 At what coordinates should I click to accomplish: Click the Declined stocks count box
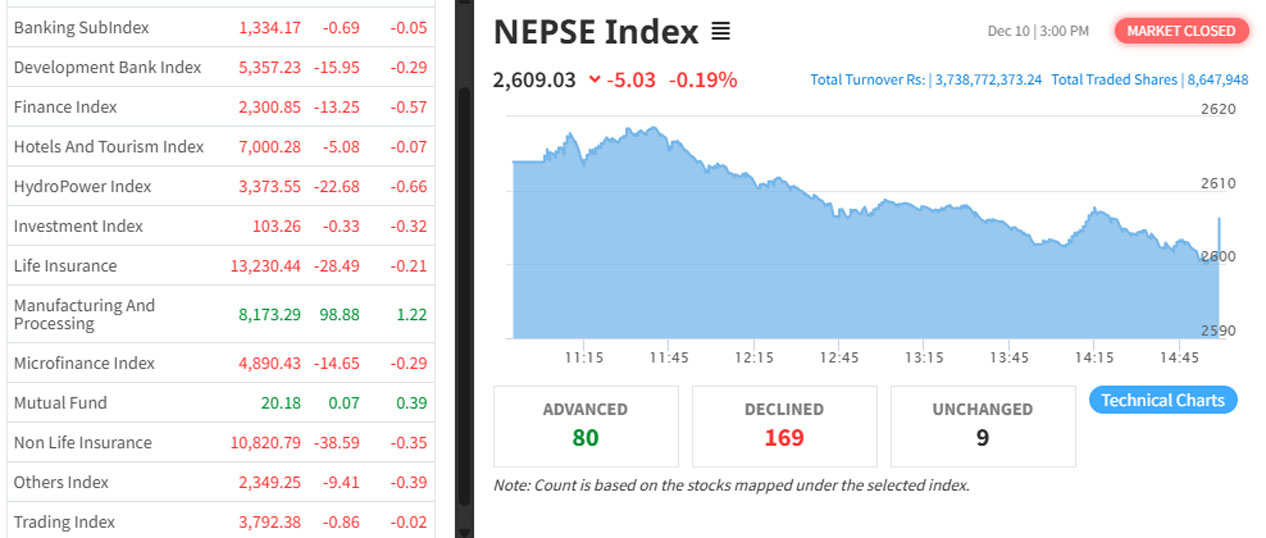point(784,426)
